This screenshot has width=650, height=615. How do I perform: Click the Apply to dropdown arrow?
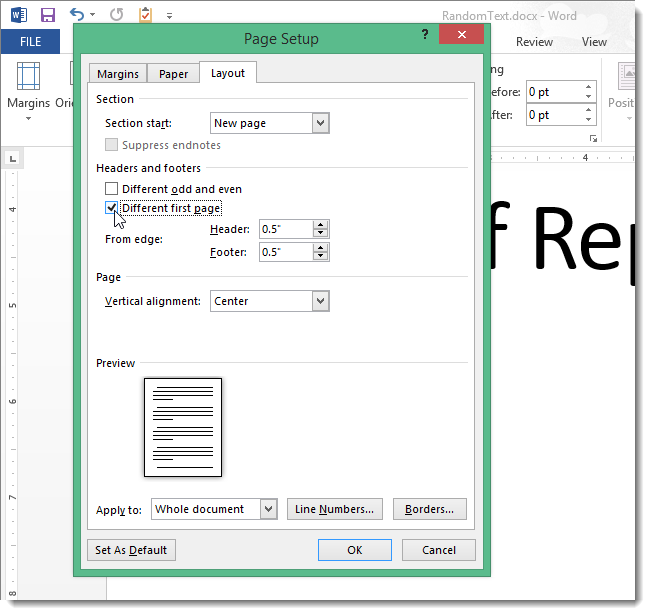(269, 509)
